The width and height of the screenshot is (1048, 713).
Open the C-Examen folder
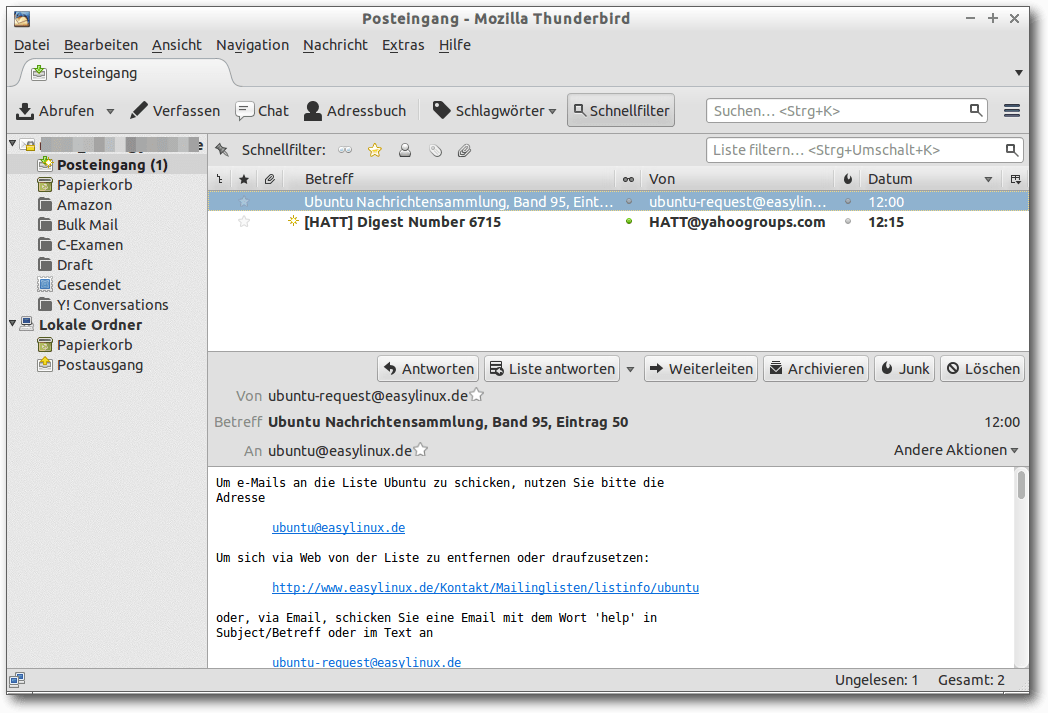point(90,245)
